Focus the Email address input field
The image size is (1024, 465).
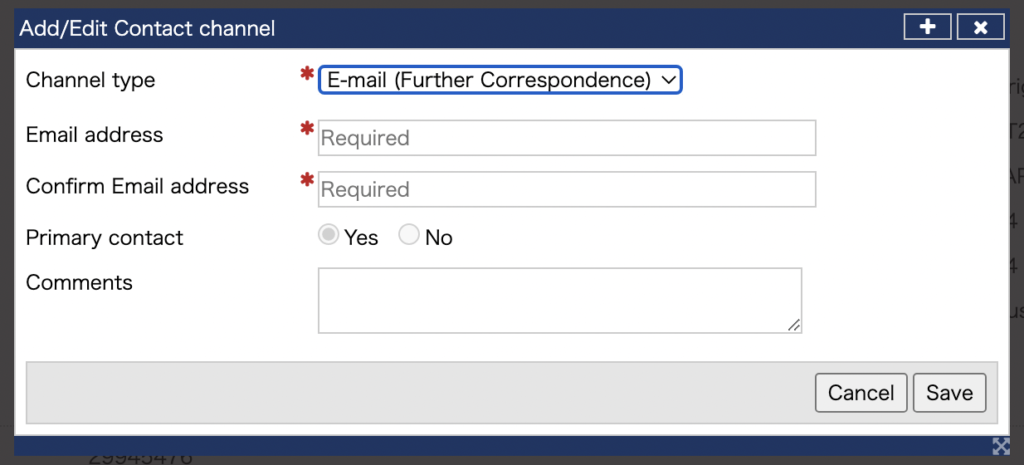point(567,138)
